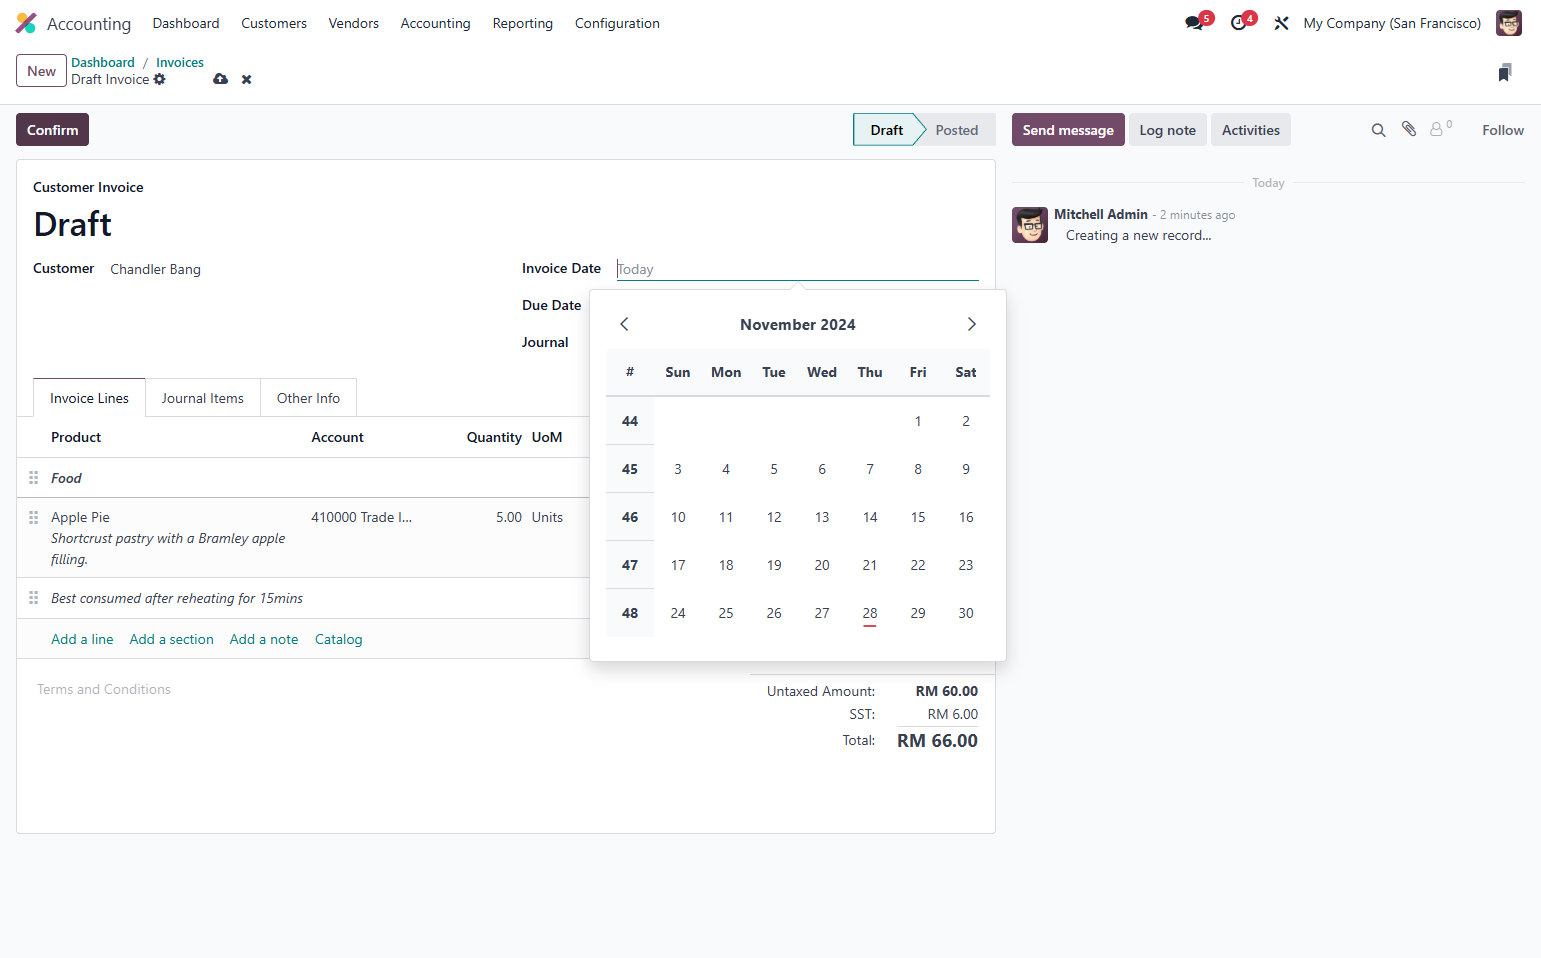Save the record with the cloud upload icon
The image size is (1541, 958).
(221, 79)
